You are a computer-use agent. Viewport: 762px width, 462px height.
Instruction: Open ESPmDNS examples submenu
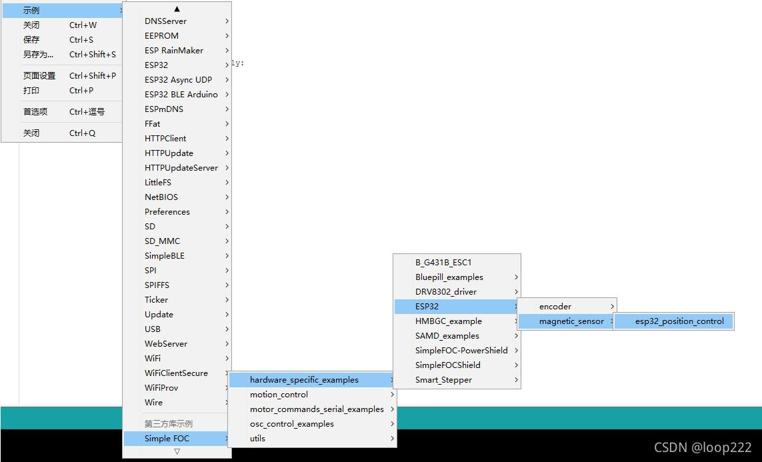coord(177,109)
